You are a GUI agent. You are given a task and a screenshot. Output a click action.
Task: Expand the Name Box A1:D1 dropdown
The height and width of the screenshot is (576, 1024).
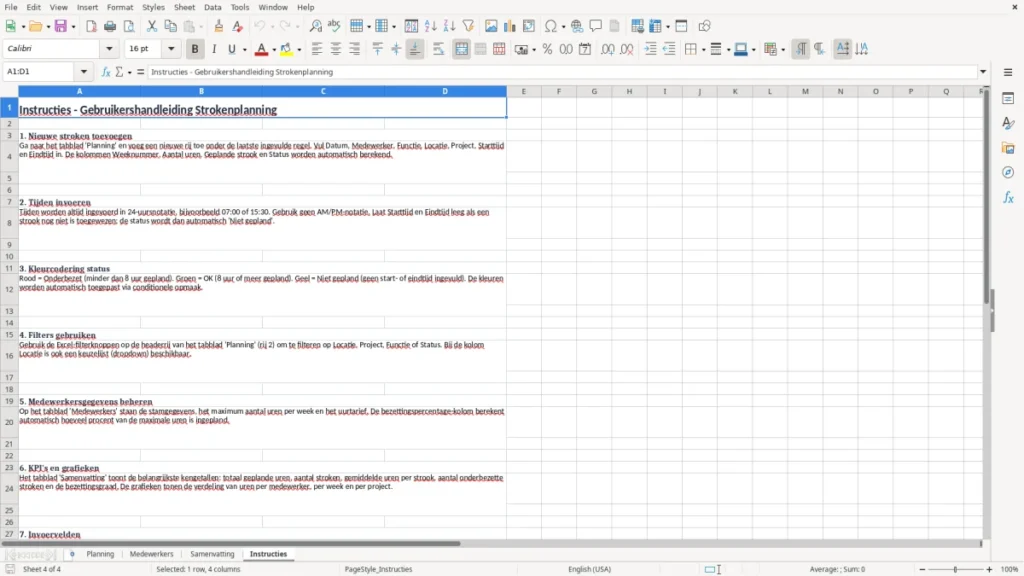click(x=84, y=72)
